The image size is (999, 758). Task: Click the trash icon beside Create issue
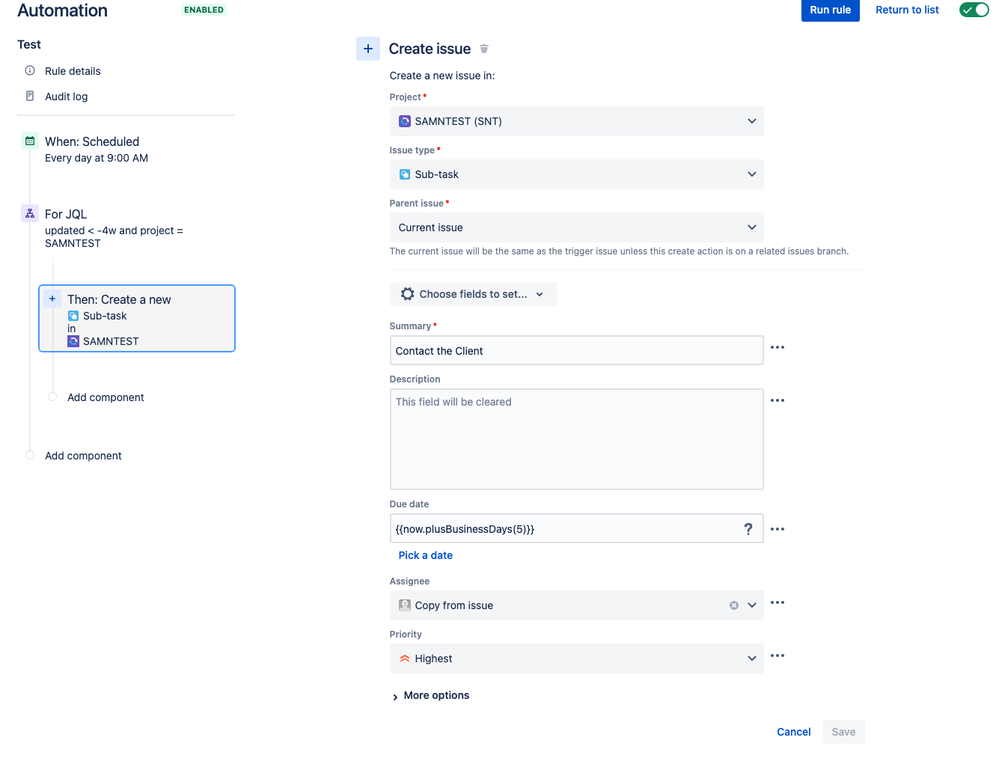point(484,48)
